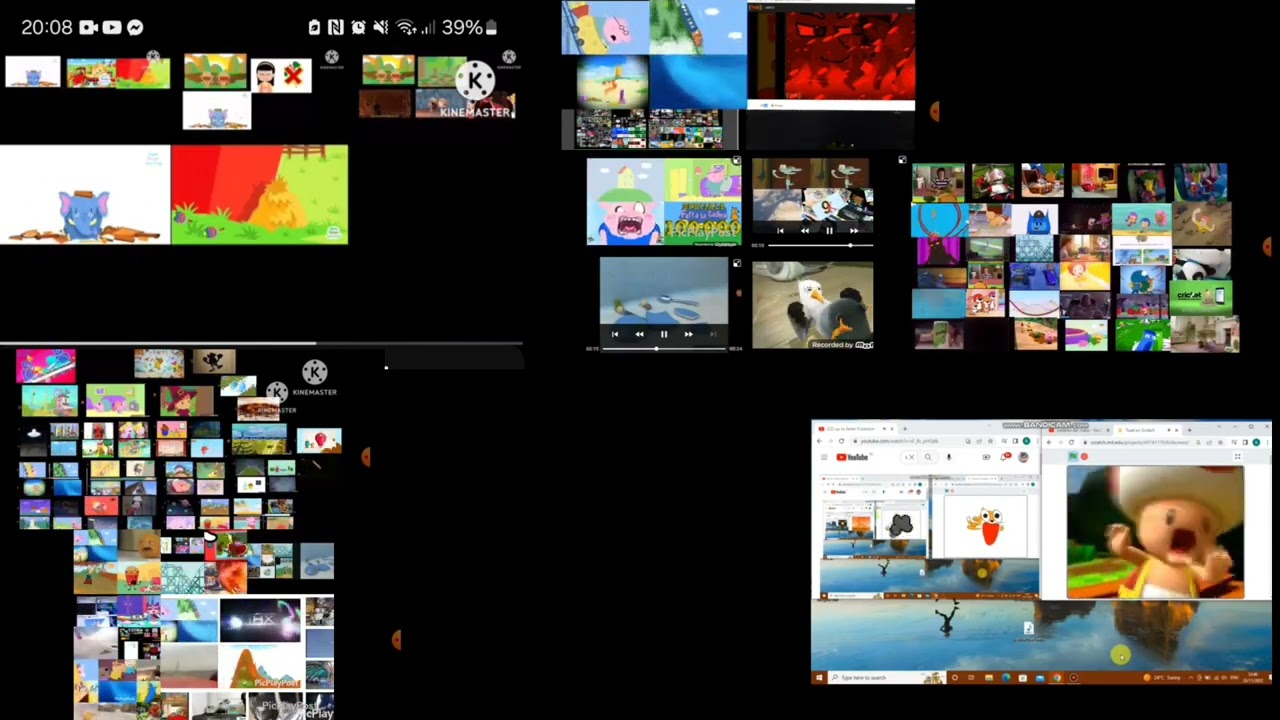1280x720 pixels.
Task: Open YouTube notifications bell
Action: point(1003,457)
